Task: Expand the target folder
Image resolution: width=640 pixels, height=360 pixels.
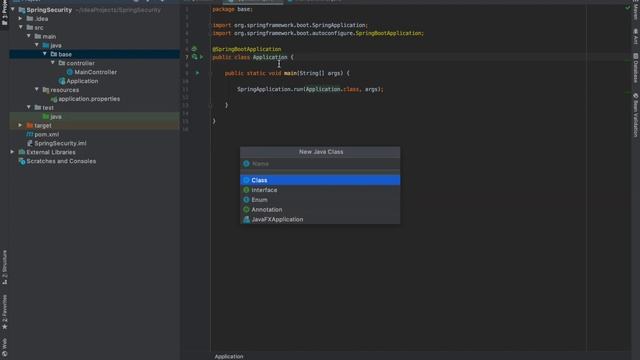Action: [x=20, y=125]
